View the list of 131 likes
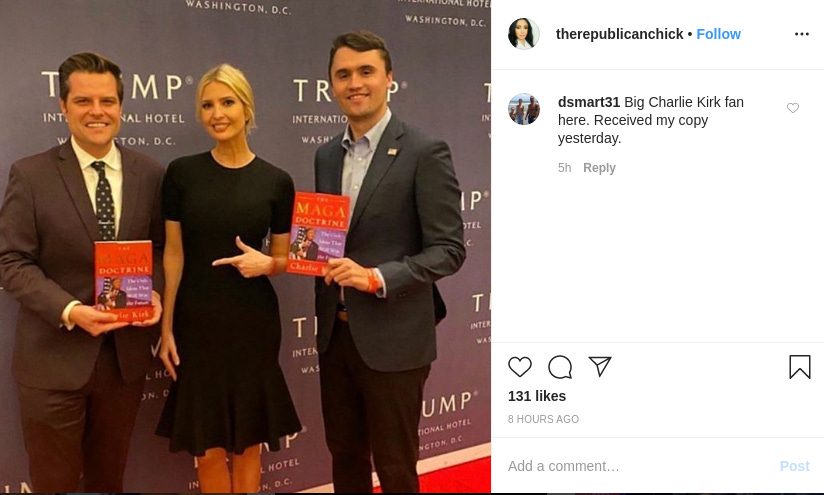The height and width of the screenshot is (495, 824). pyautogui.click(x=537, y=396)
